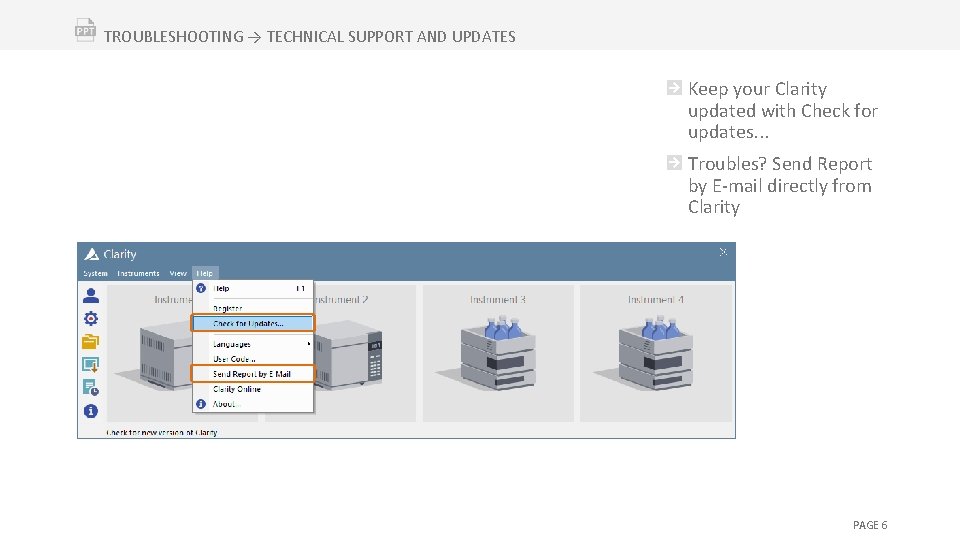This screenshot has height=540, width=960.
Task: Click the yellow folders icon in sidebar
Action: tap(91, 342)
